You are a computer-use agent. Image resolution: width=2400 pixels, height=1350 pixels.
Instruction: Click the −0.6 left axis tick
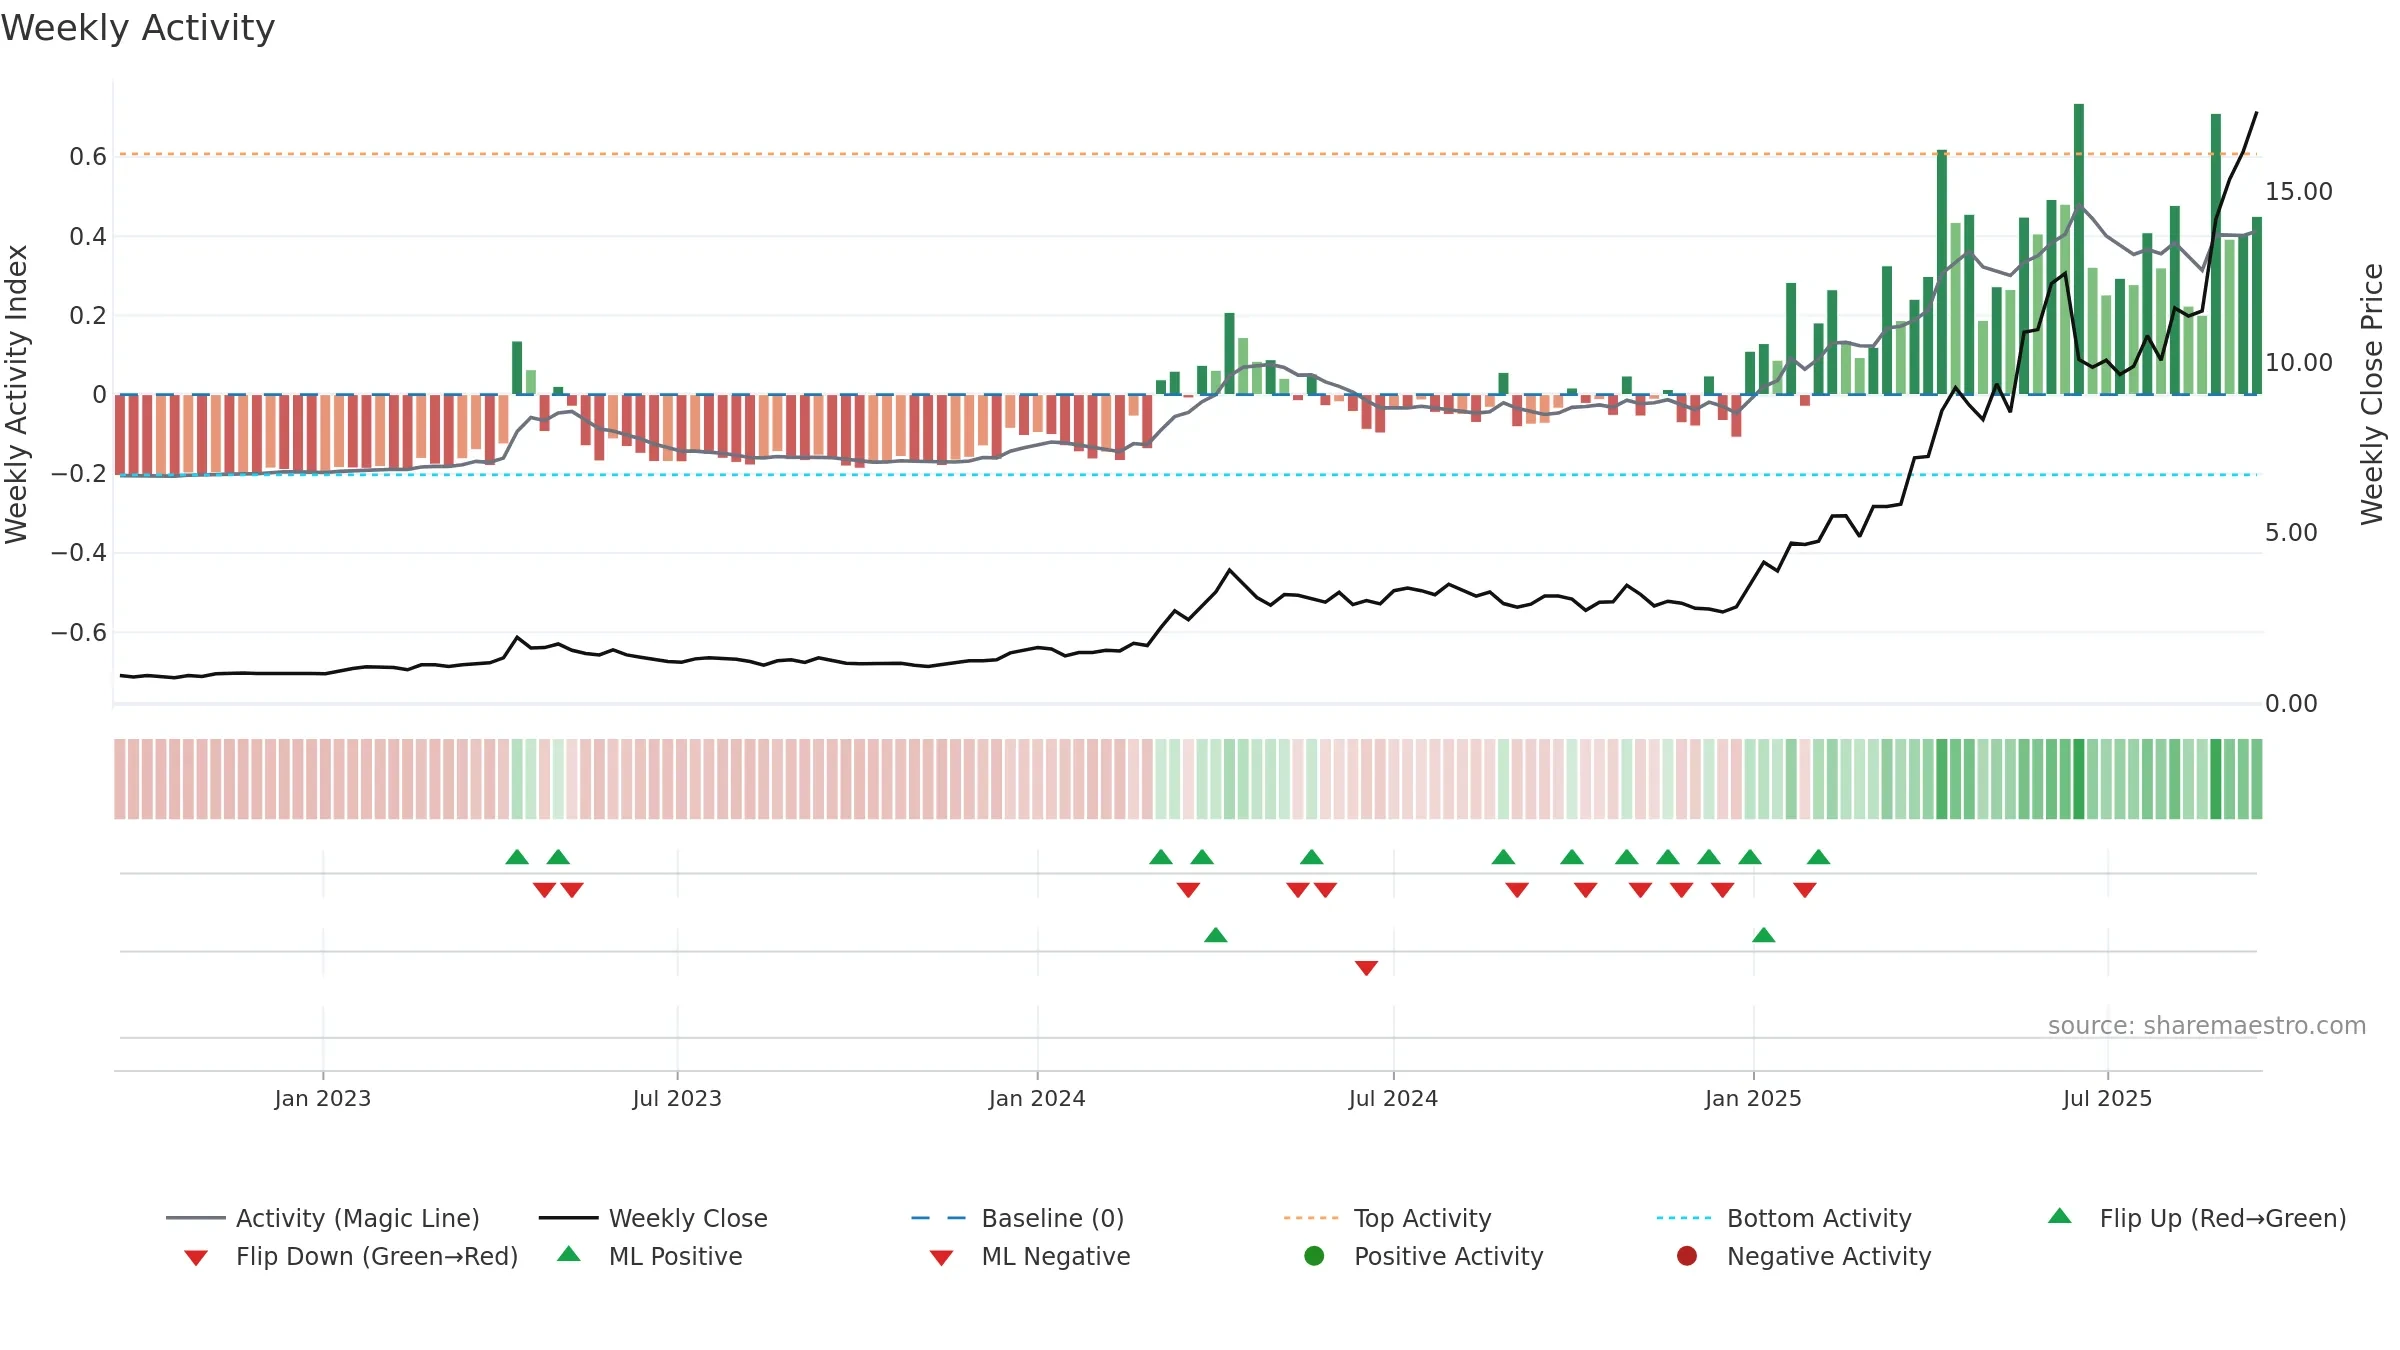point(79,632)
